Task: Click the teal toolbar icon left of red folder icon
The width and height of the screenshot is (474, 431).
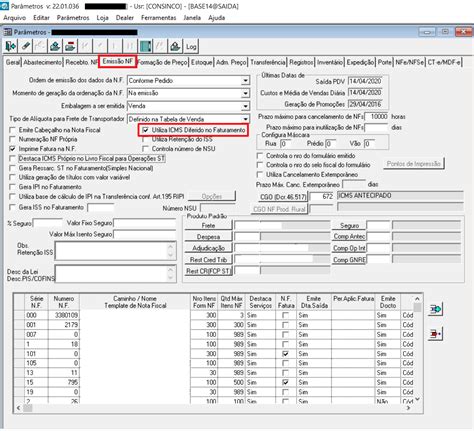Action: 55,46
